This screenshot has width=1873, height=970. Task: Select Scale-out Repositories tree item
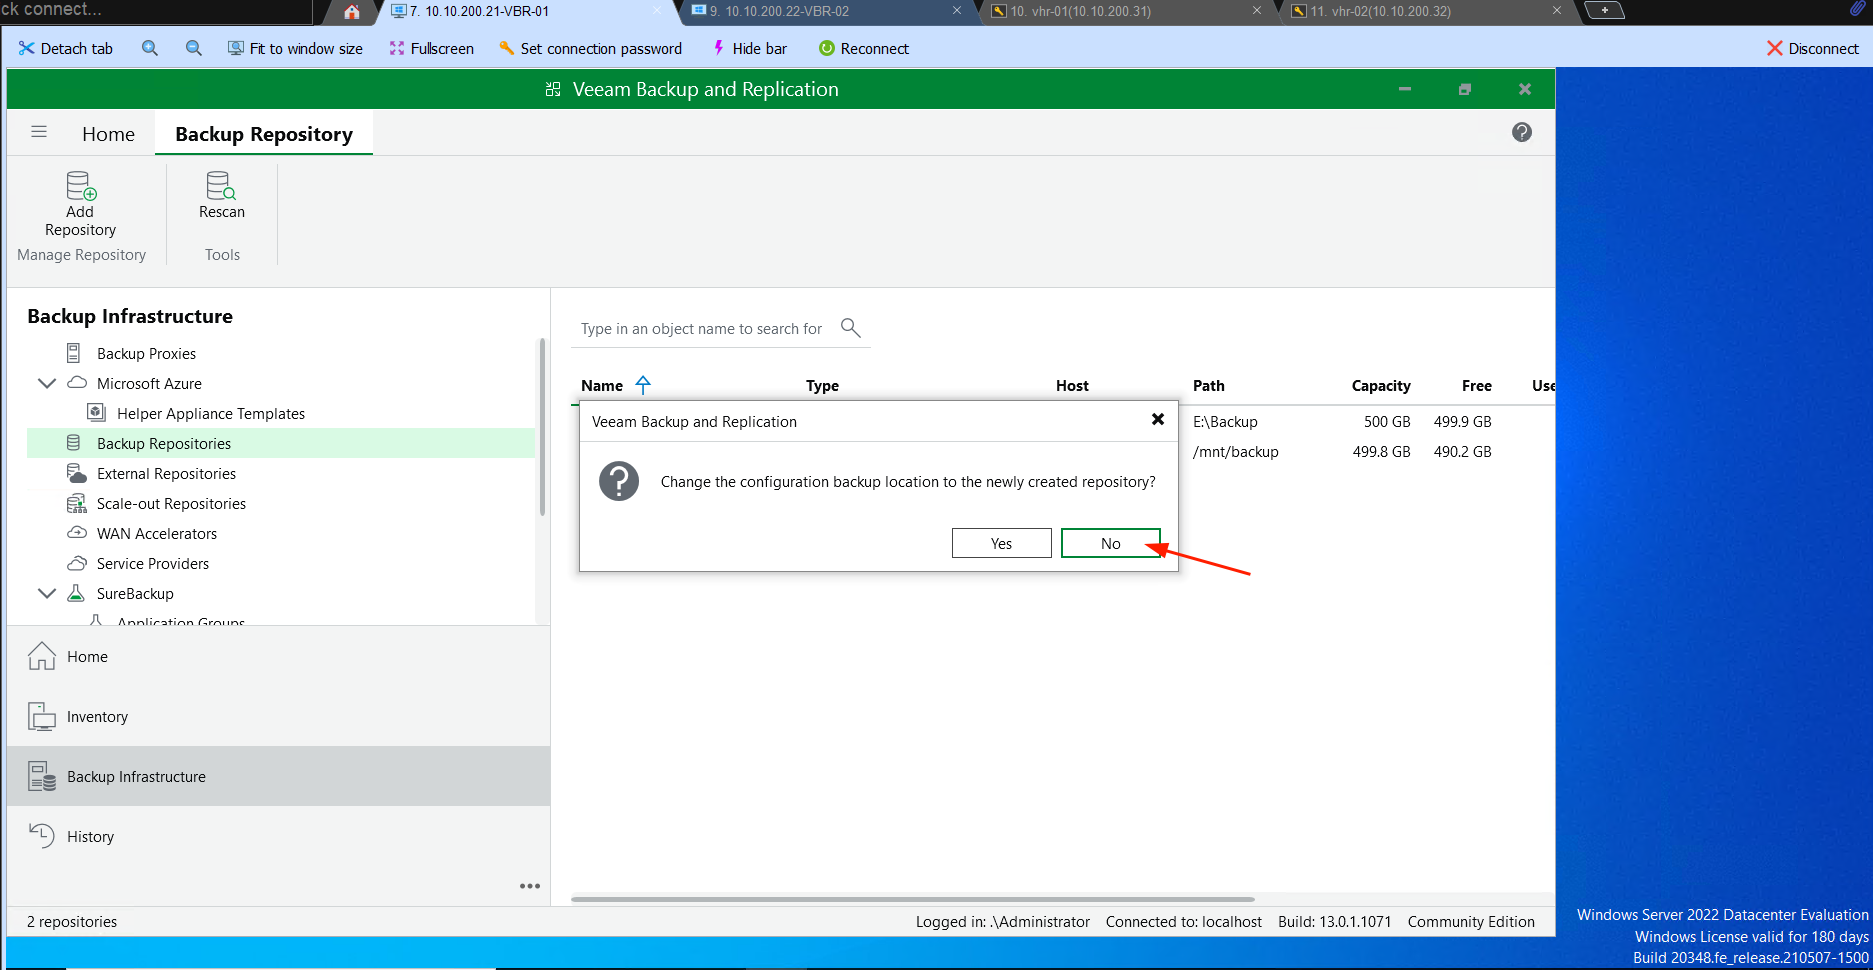tap(171, 503)
